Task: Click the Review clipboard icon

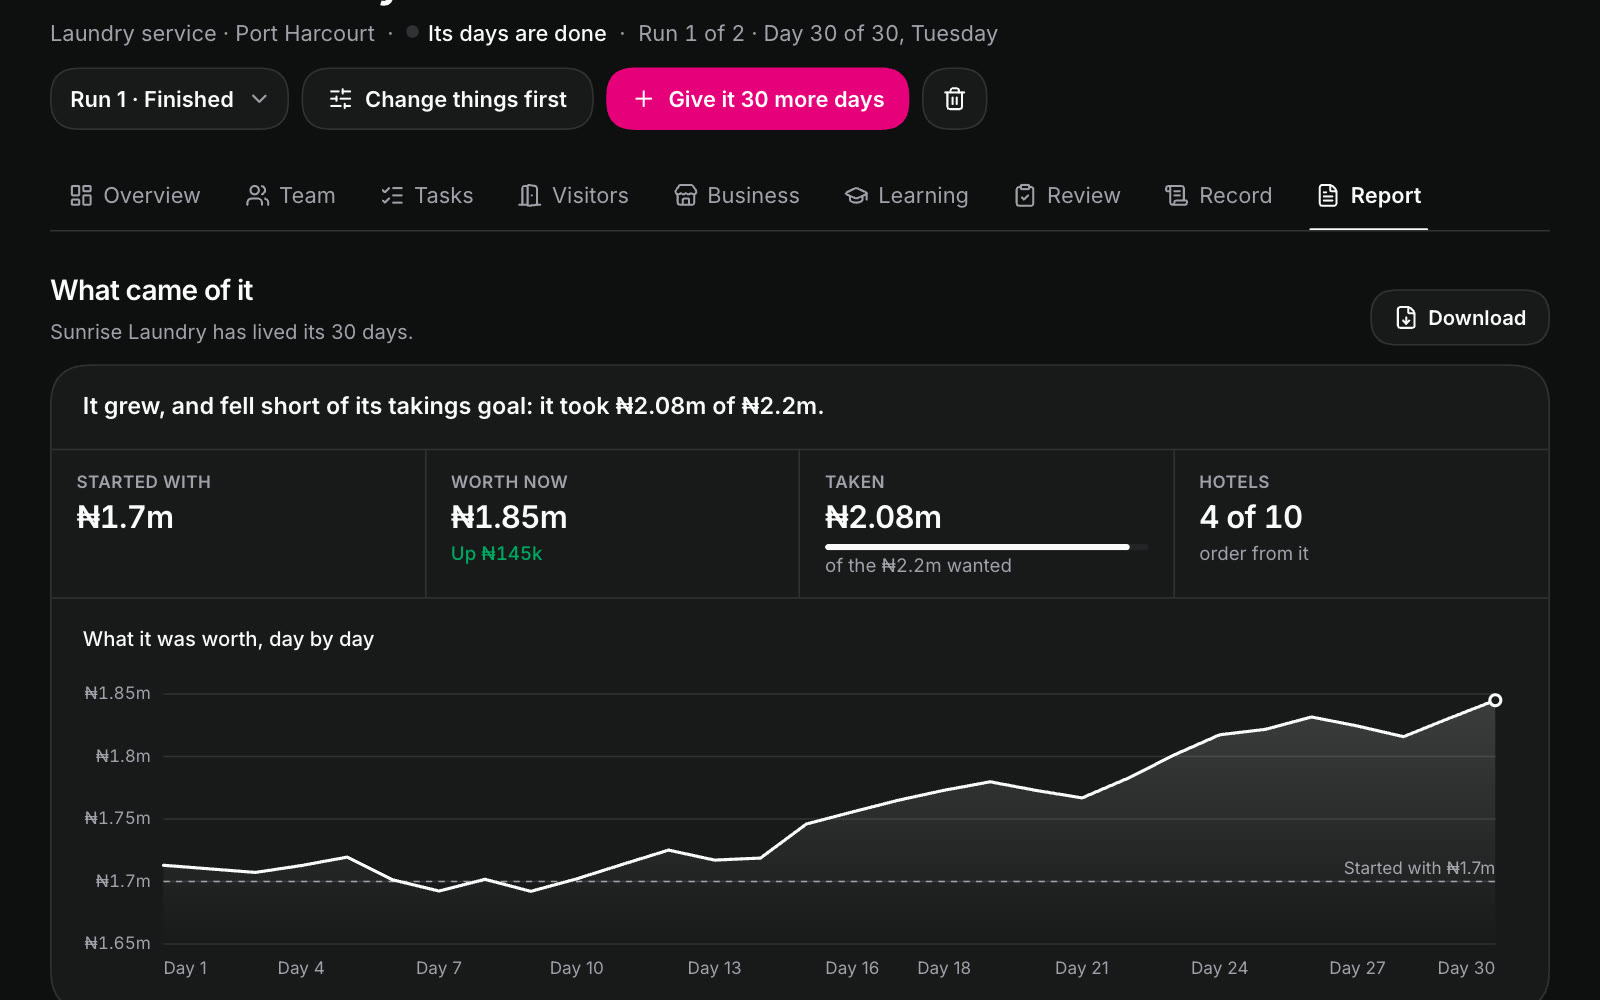Action: coord(1025,195)
